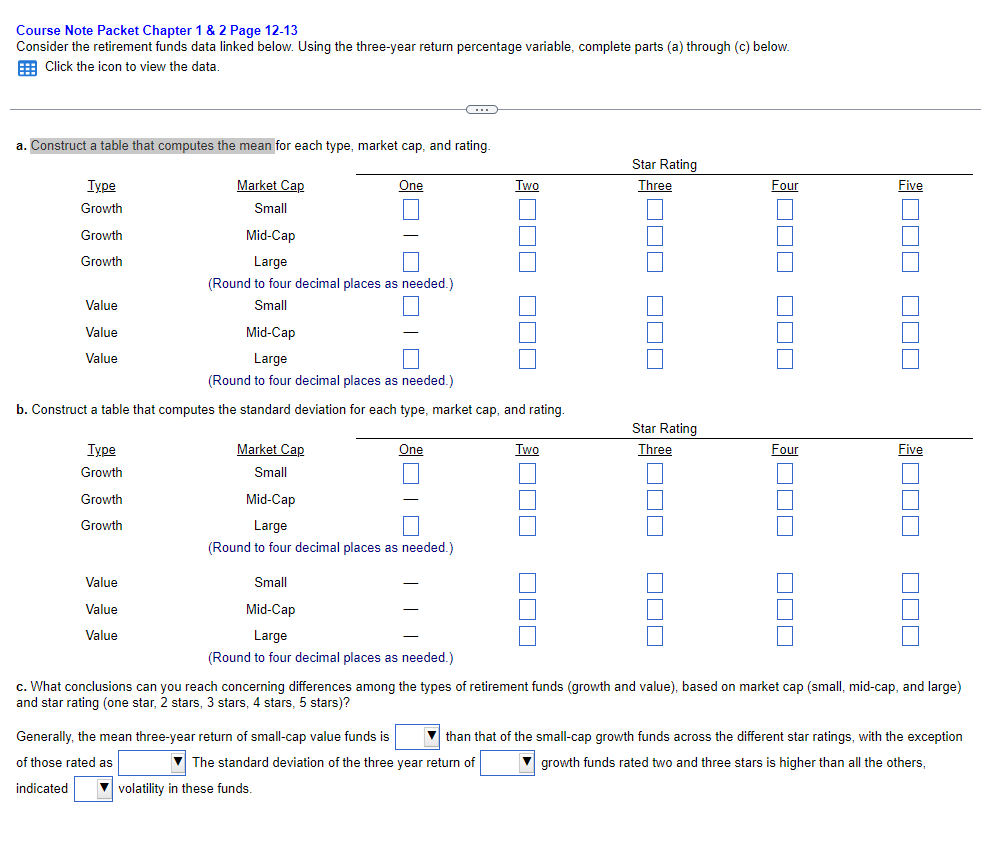Viewport: 981px width, 851px height.
Task: Click 'Click the icon to view the data' text
Action: click(132, 66)
